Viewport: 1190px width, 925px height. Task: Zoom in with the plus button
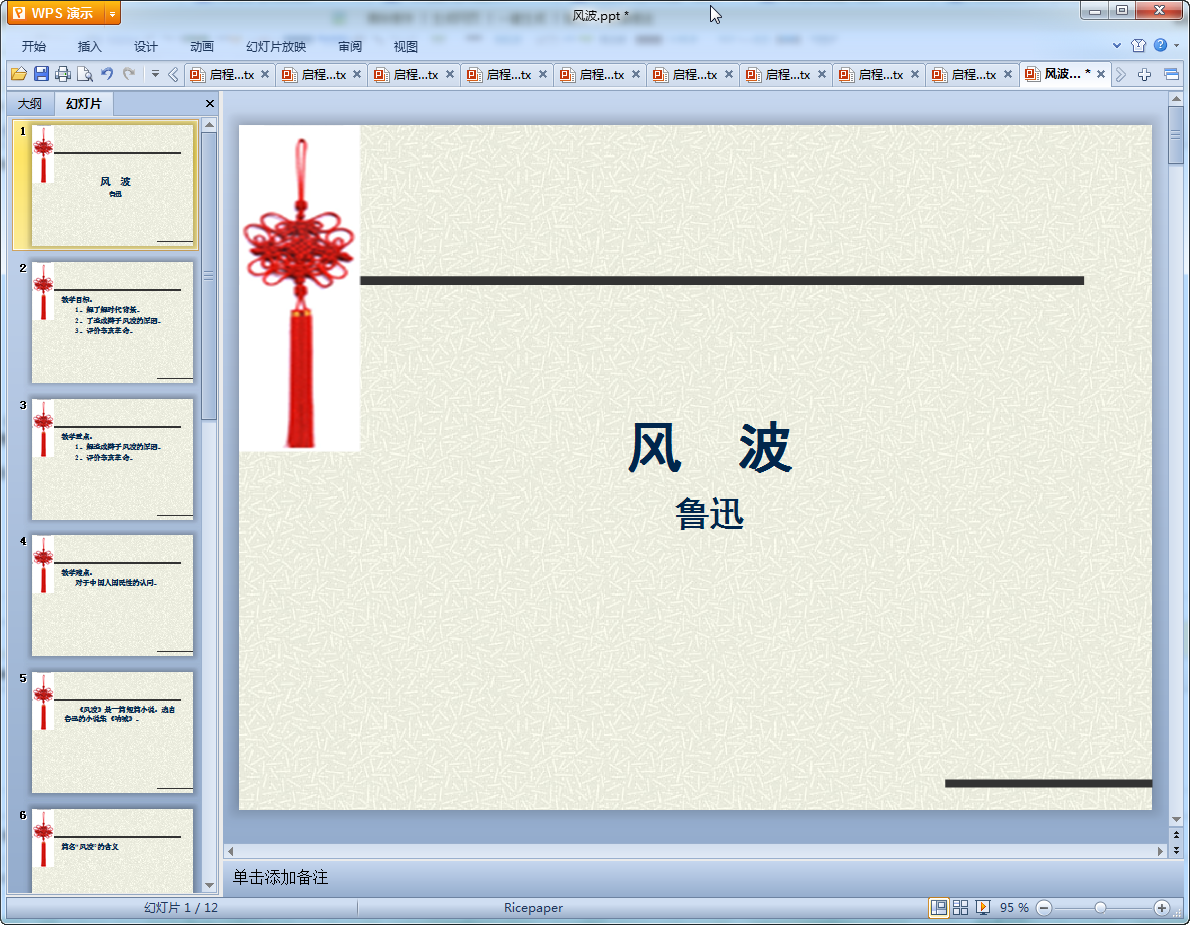[x=1161, y=908]
